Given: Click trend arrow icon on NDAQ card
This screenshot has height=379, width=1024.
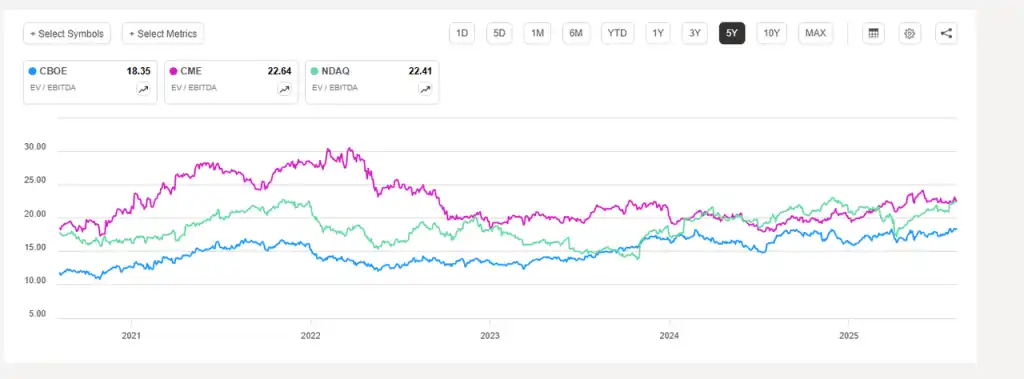Looking at the screenshot, I should 425,90.
